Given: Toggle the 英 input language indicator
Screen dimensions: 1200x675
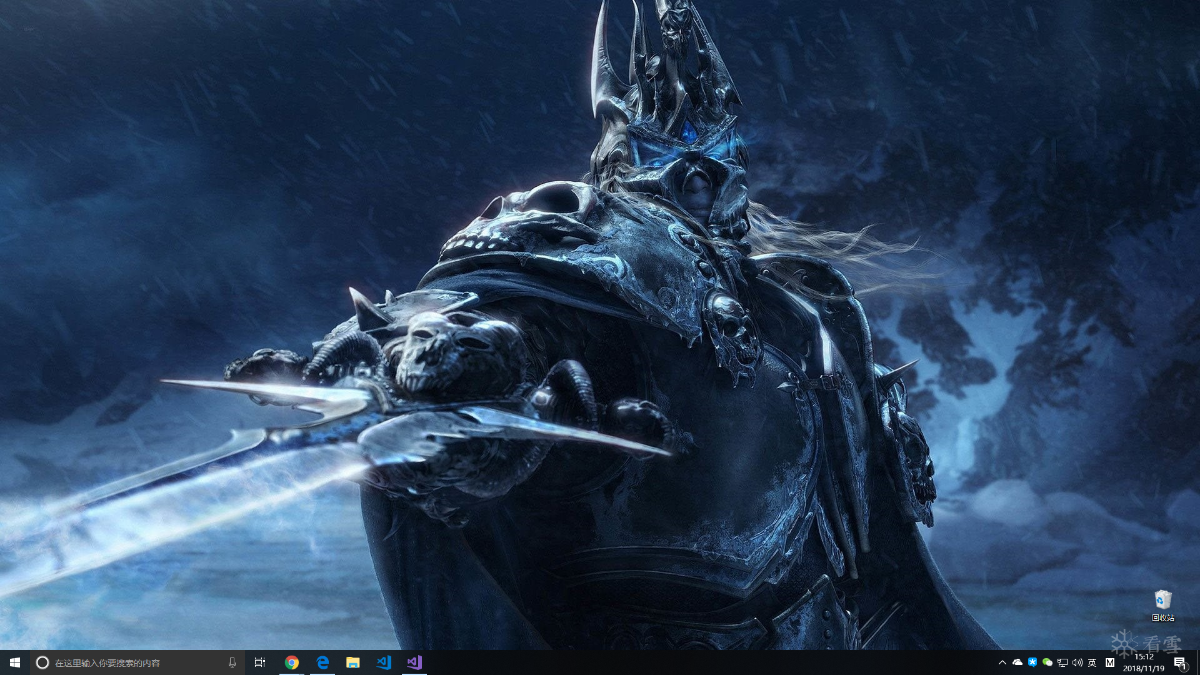Looking at the screenshot, I should tap(1092, 662).
